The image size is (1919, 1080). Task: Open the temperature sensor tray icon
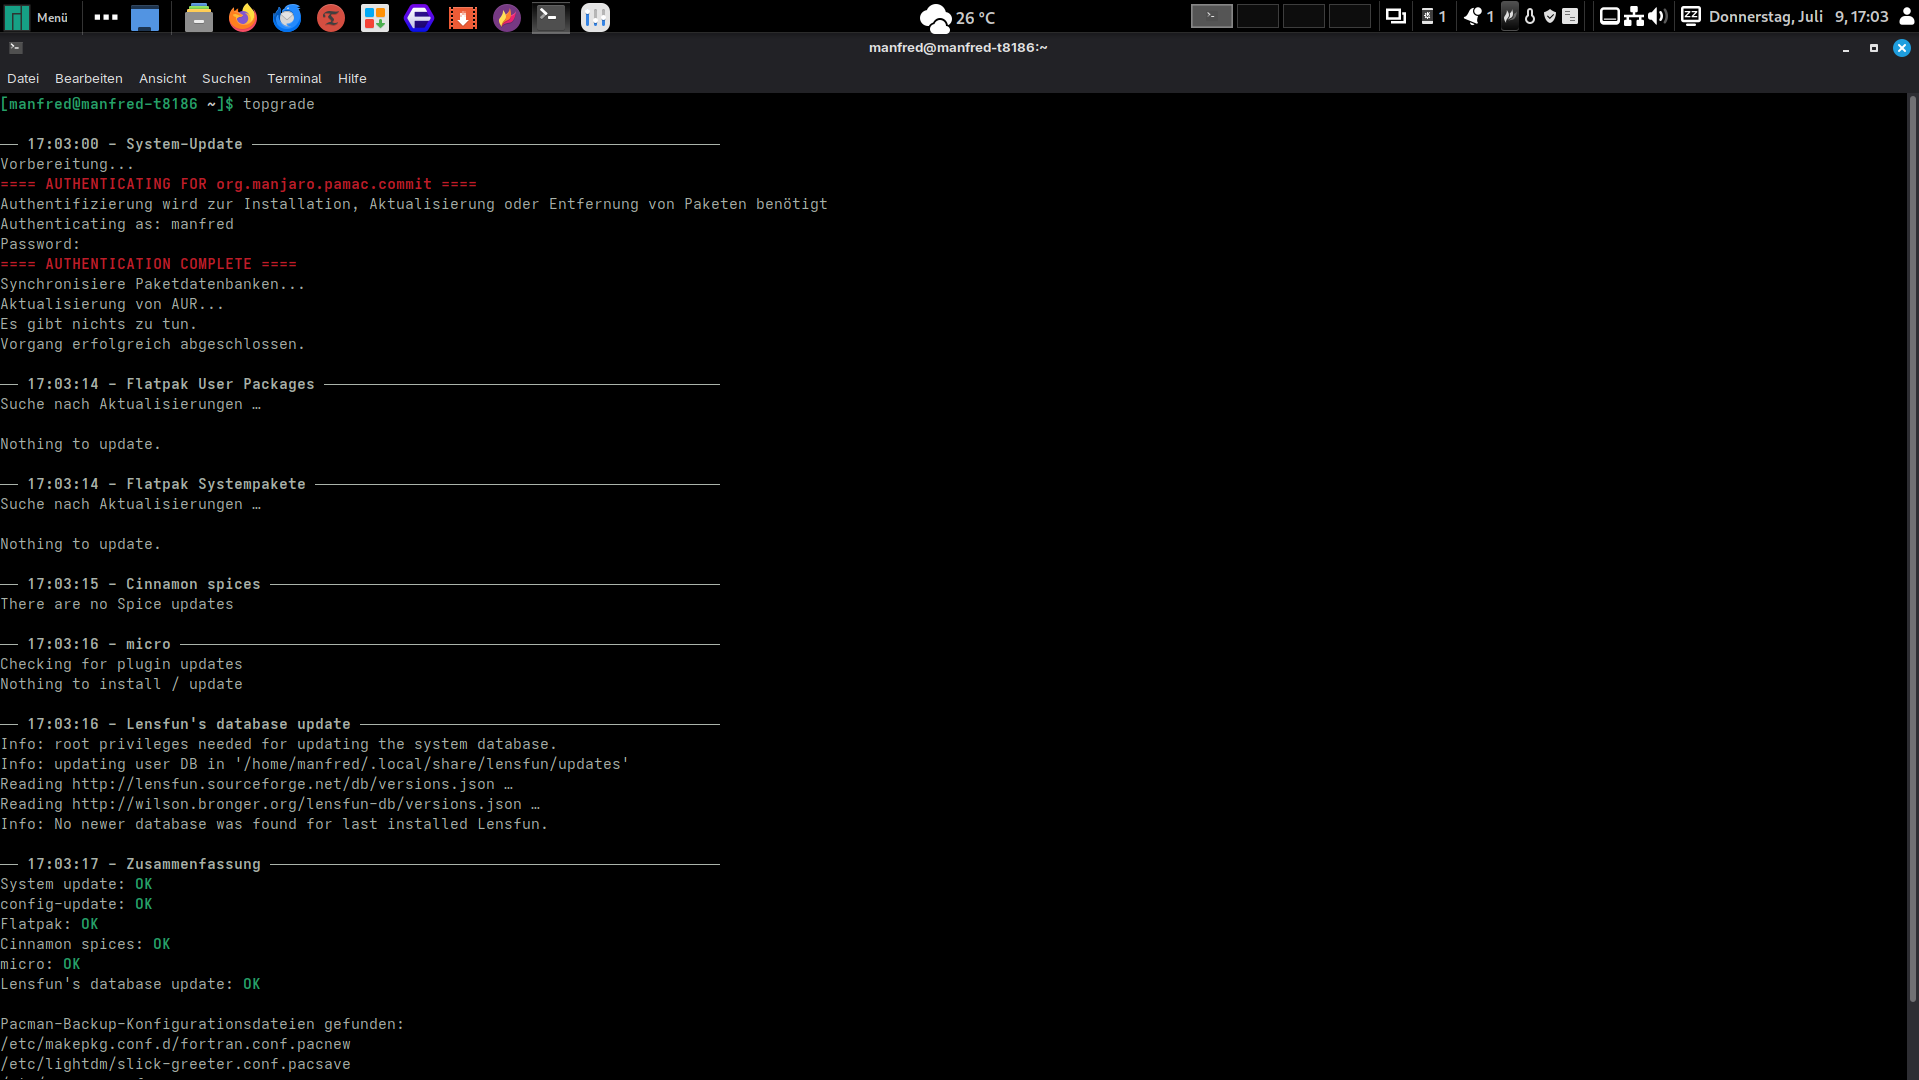tap(1530, 16)
